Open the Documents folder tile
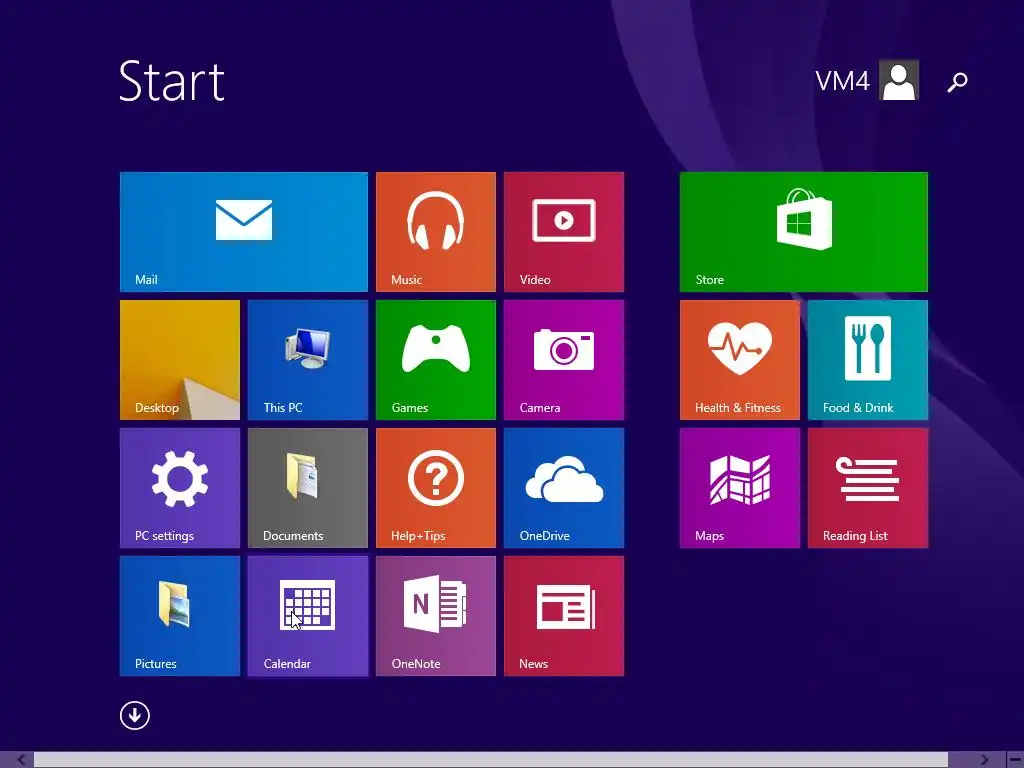The width and height of the screenshot is (1024, 768). click(308, 488)
